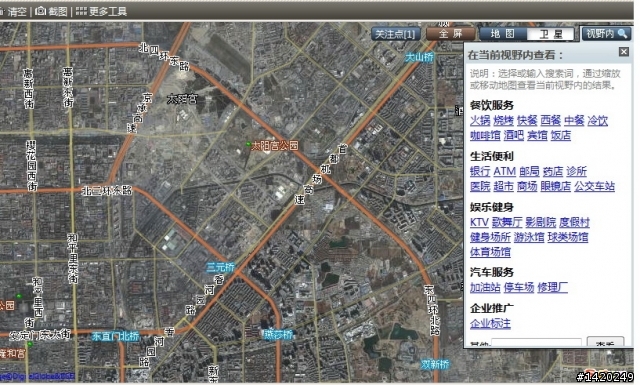Click the 快餐 link
This screenshot has width=640, height=385.
527,120
